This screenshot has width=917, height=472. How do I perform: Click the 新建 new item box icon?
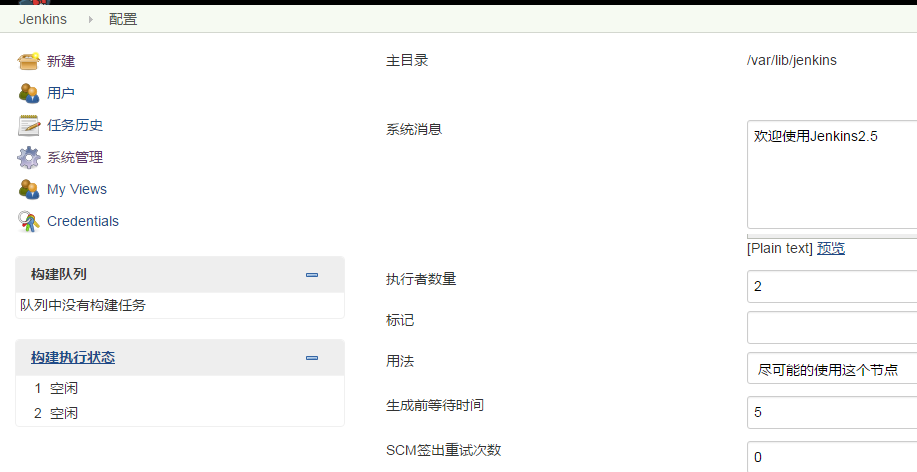pos(29,61)
